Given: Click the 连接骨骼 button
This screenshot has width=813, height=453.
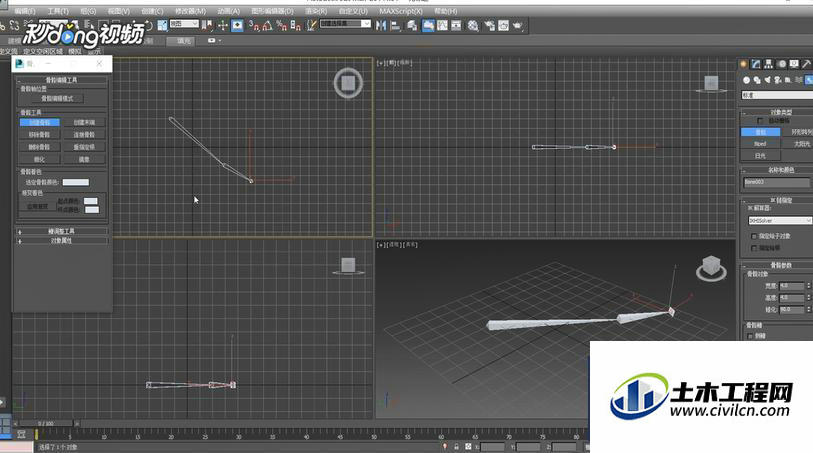Looking at the screenshot, I should click(84, 134).
